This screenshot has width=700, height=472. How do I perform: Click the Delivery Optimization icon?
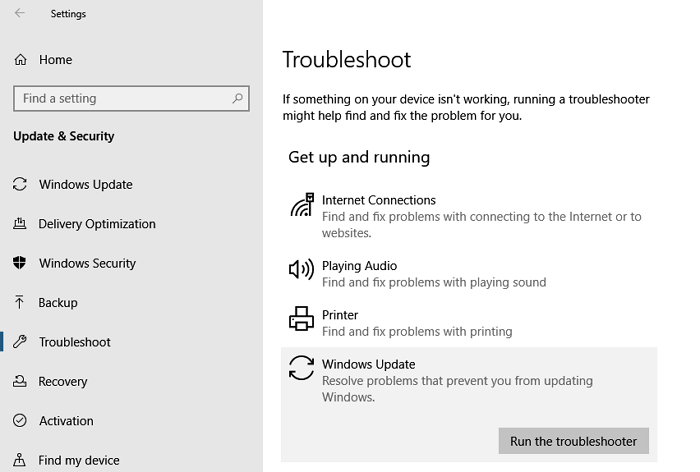tap(19, 224)
